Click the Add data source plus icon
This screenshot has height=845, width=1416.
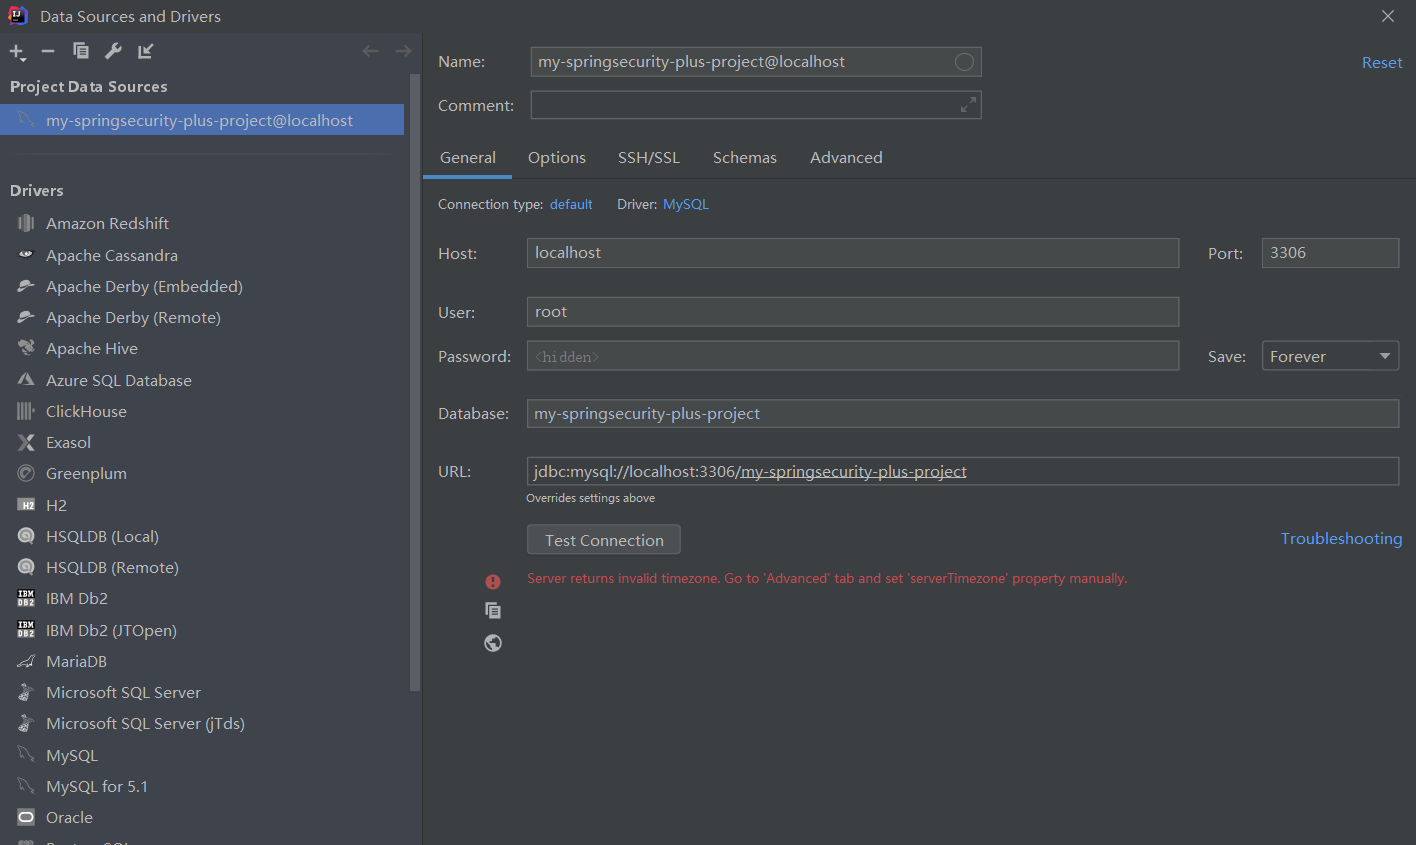17,52
